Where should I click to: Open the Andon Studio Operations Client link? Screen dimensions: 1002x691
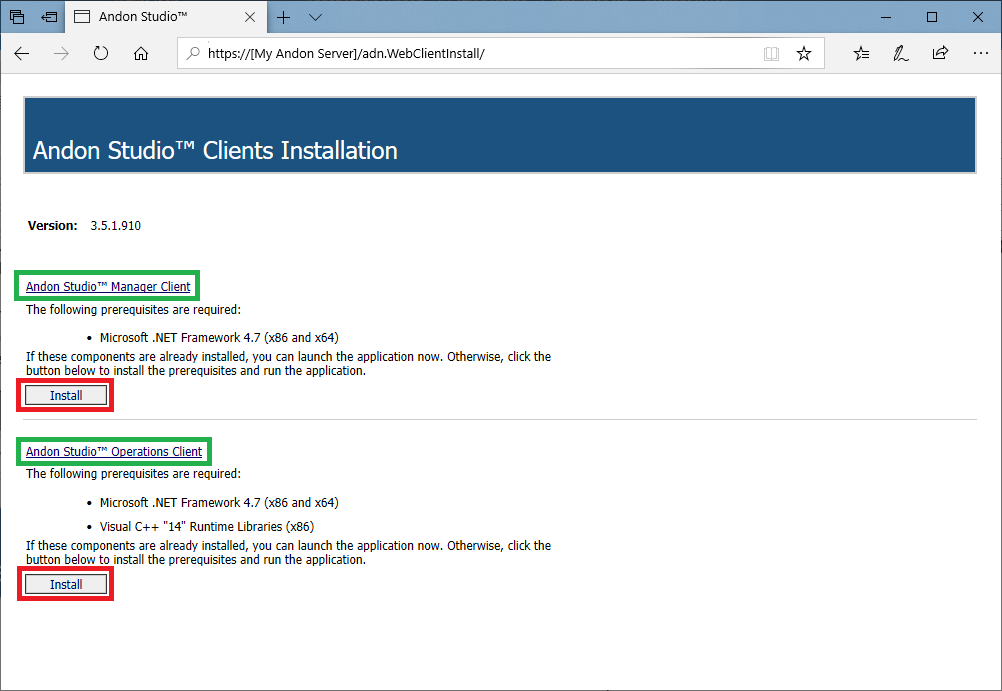pyautogui.click(x=114, y=451)
